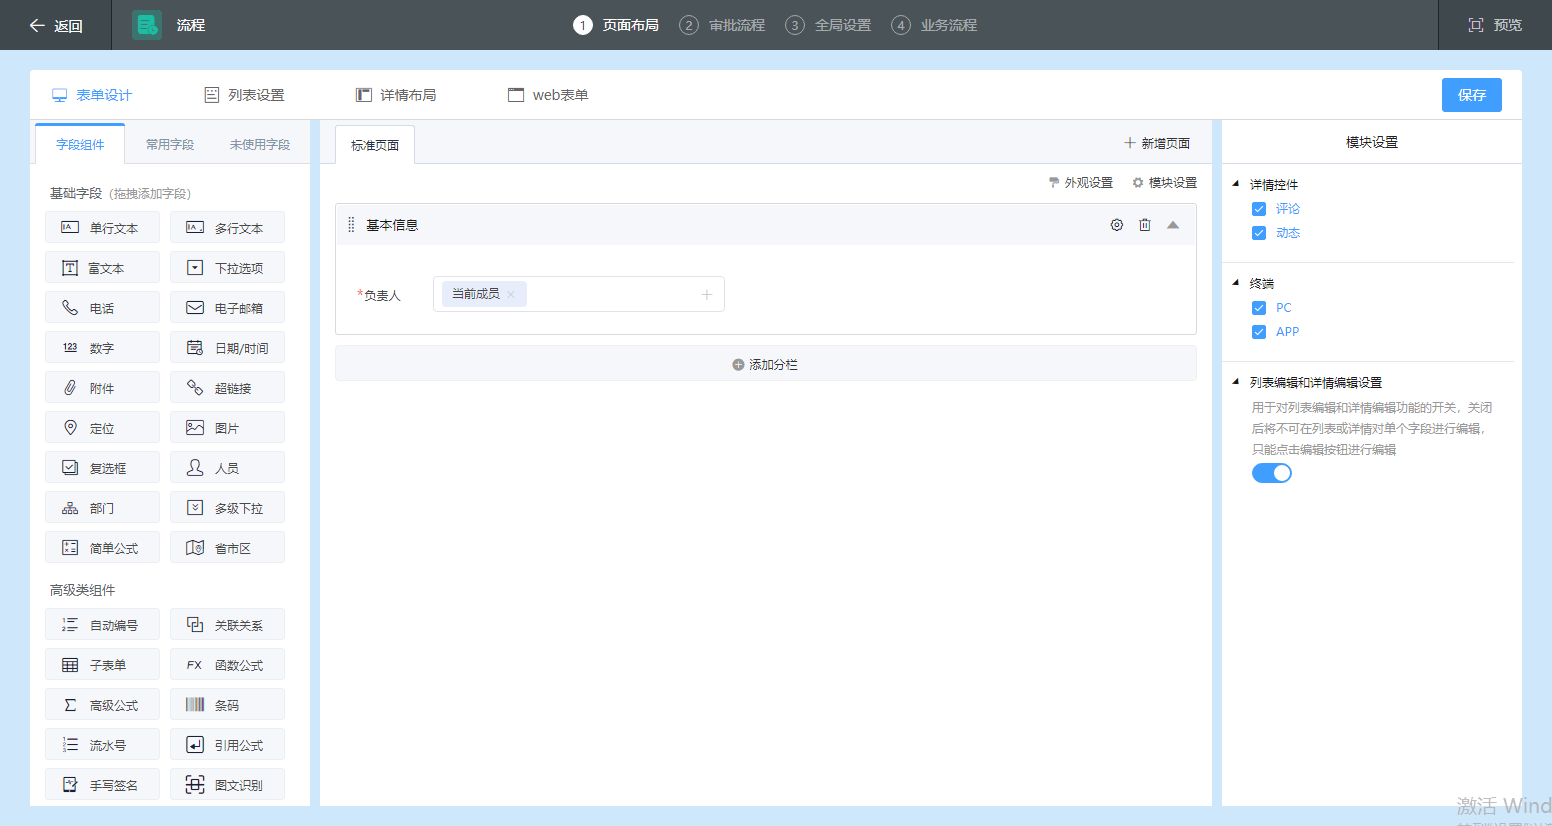The width and height of the screenshot is (1552, 826).
Task: Select the 引用公式 component
Action: (227, 745)
